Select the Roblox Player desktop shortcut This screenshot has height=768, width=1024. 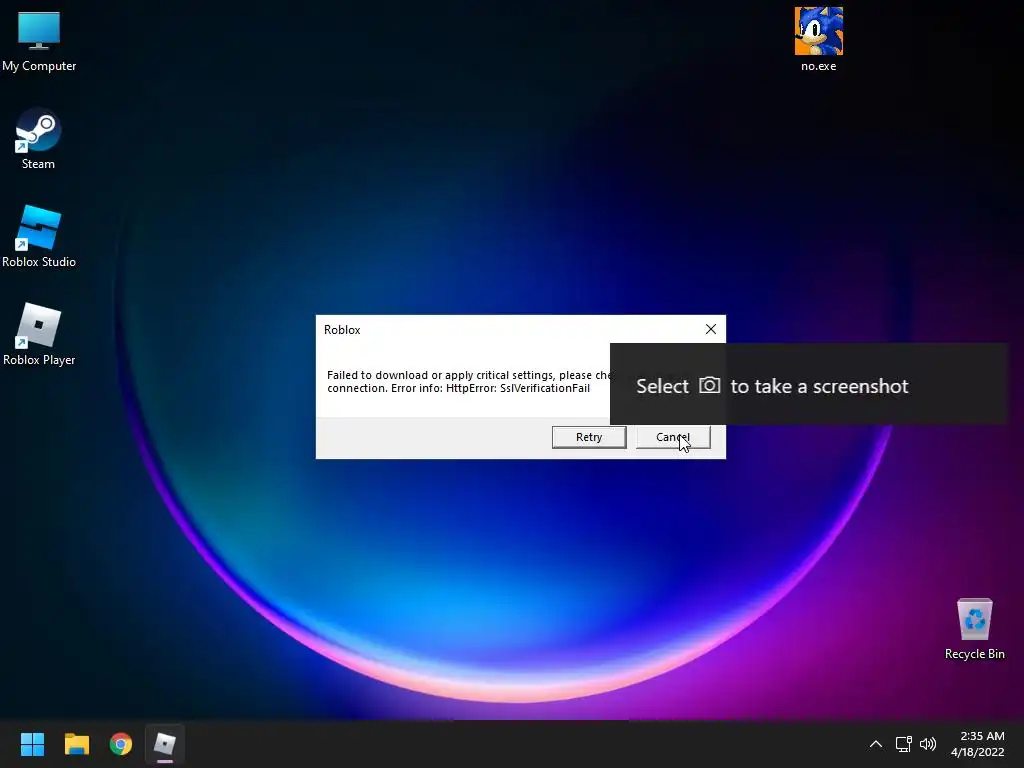point(39,334)
